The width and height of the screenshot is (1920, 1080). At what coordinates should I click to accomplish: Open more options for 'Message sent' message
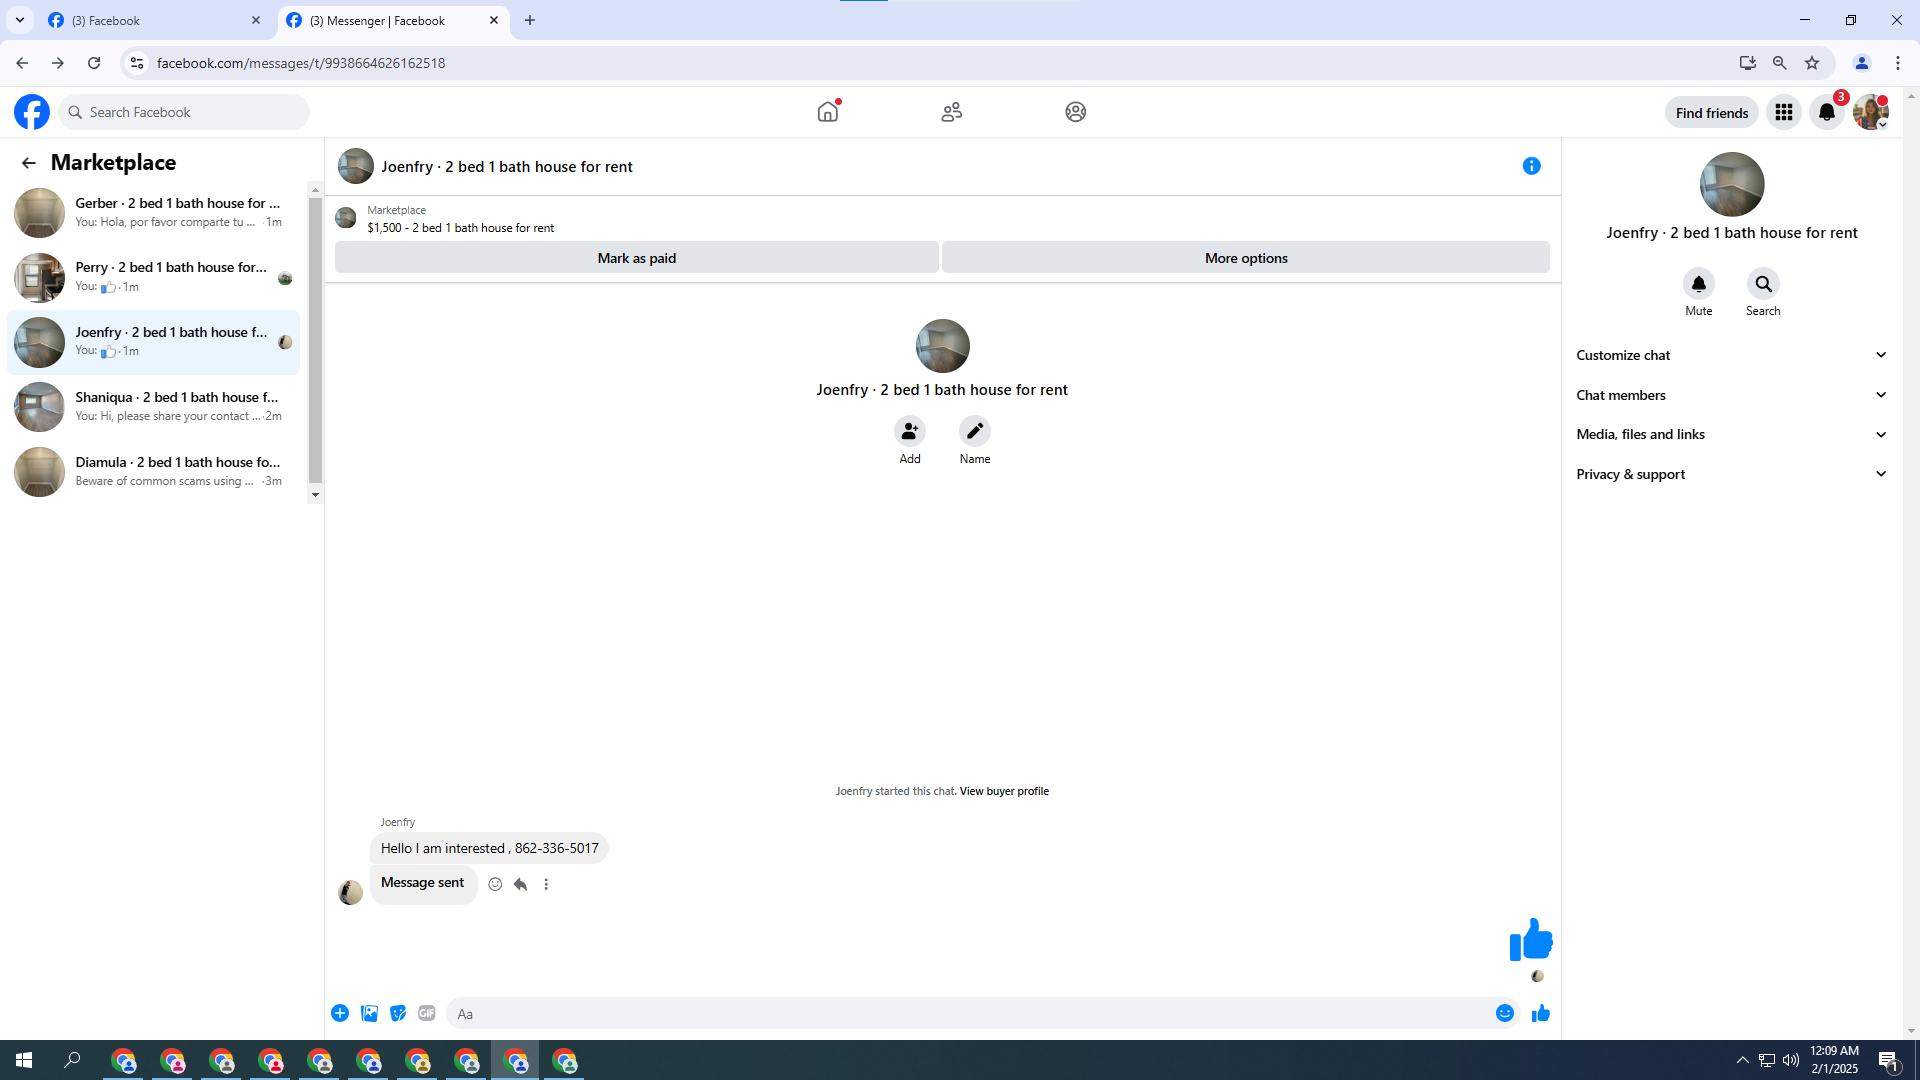pyautogui.click(x=546, y=884)
